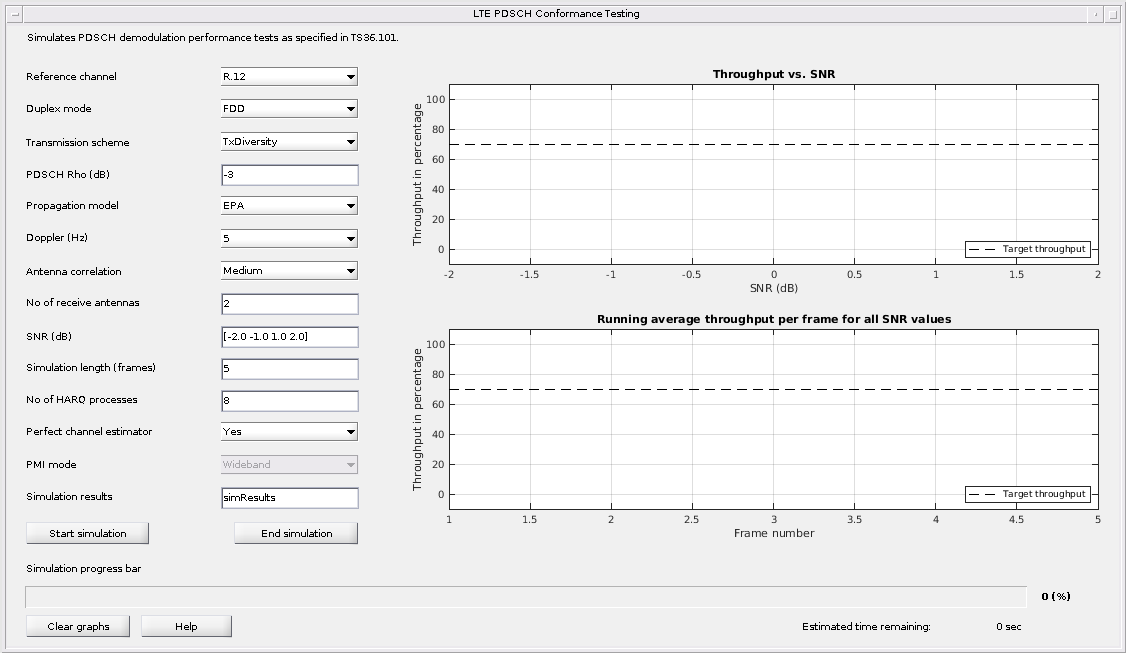Click the No of HARQ processes field
The width and height of the screenshot is (1126, 653).
[x=289, y=401]
